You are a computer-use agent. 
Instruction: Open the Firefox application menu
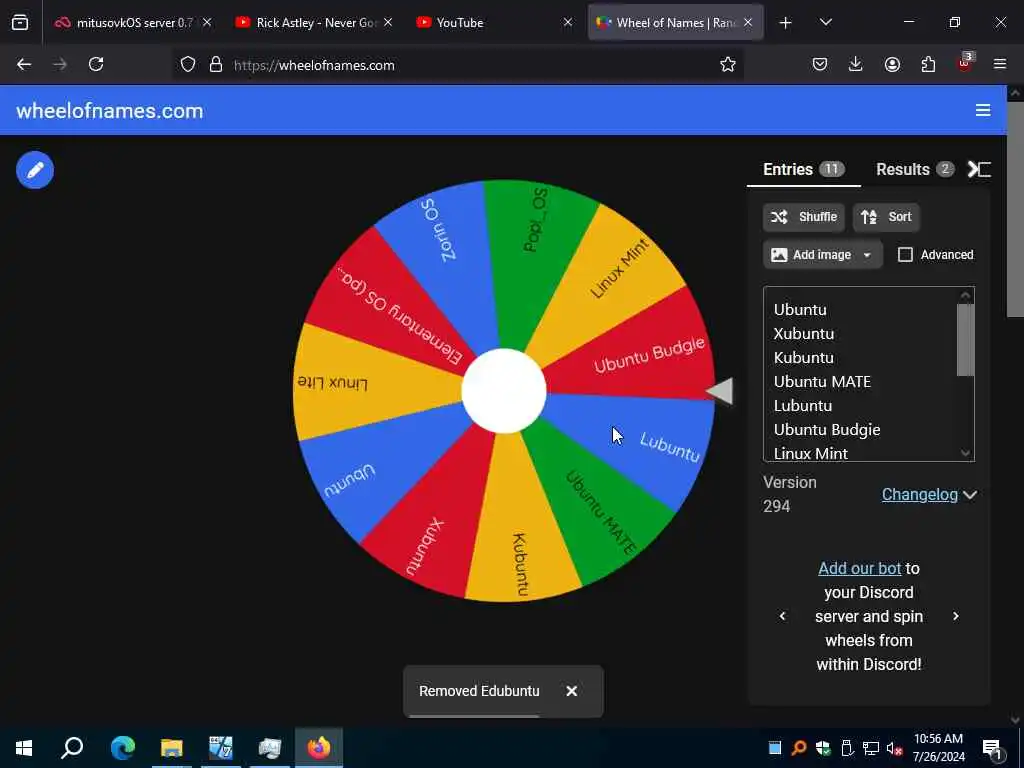pos(1000,64)
